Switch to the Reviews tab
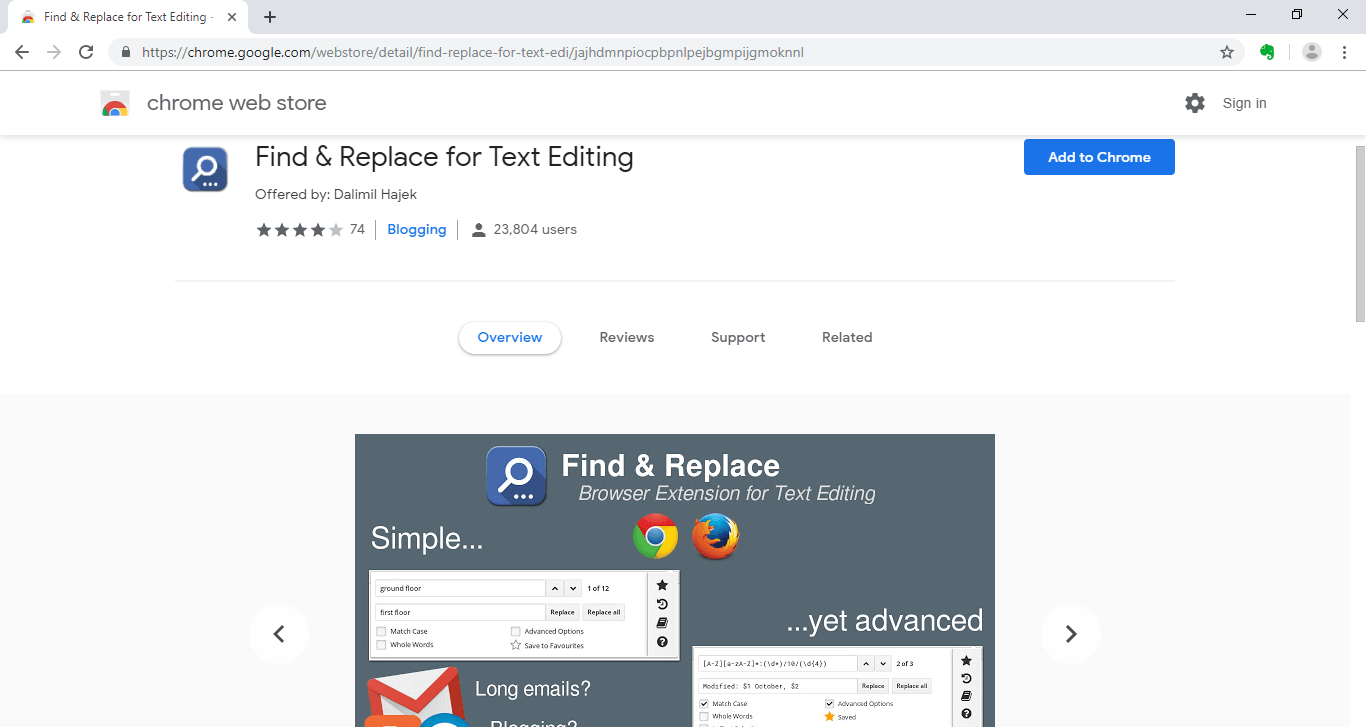Viewport: 1366px width, 727px height. 627,338
